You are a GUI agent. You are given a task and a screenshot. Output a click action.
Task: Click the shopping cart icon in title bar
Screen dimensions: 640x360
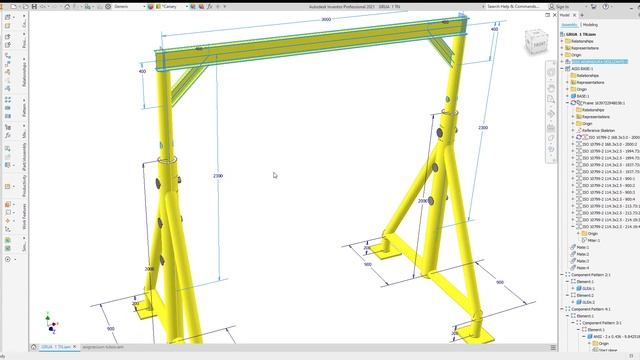593,7
